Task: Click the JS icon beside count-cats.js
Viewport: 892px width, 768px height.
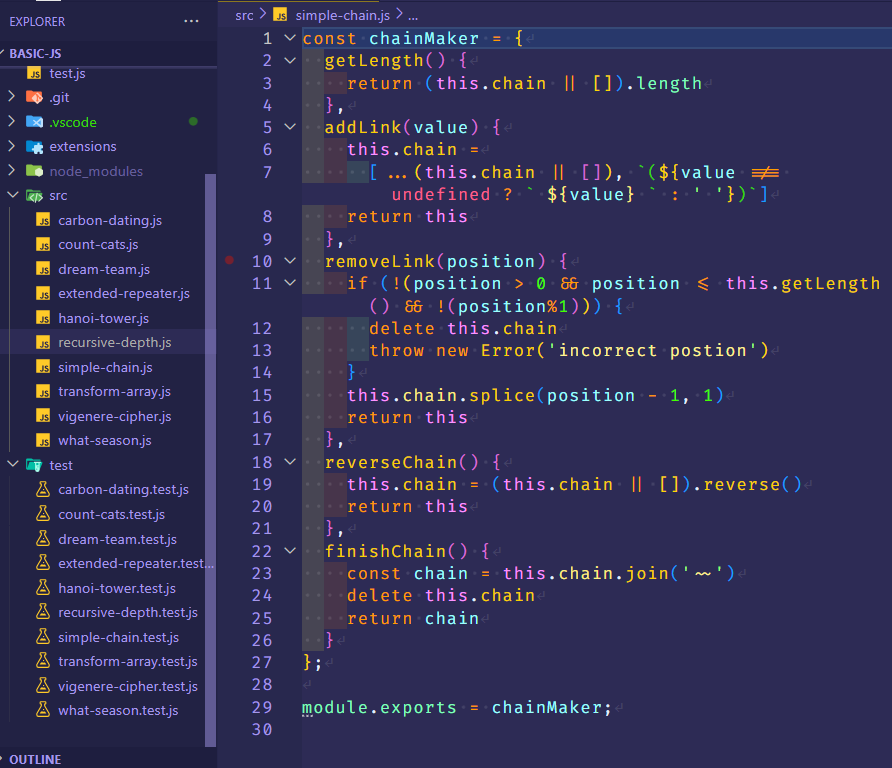Action: [x=43, y=245]
